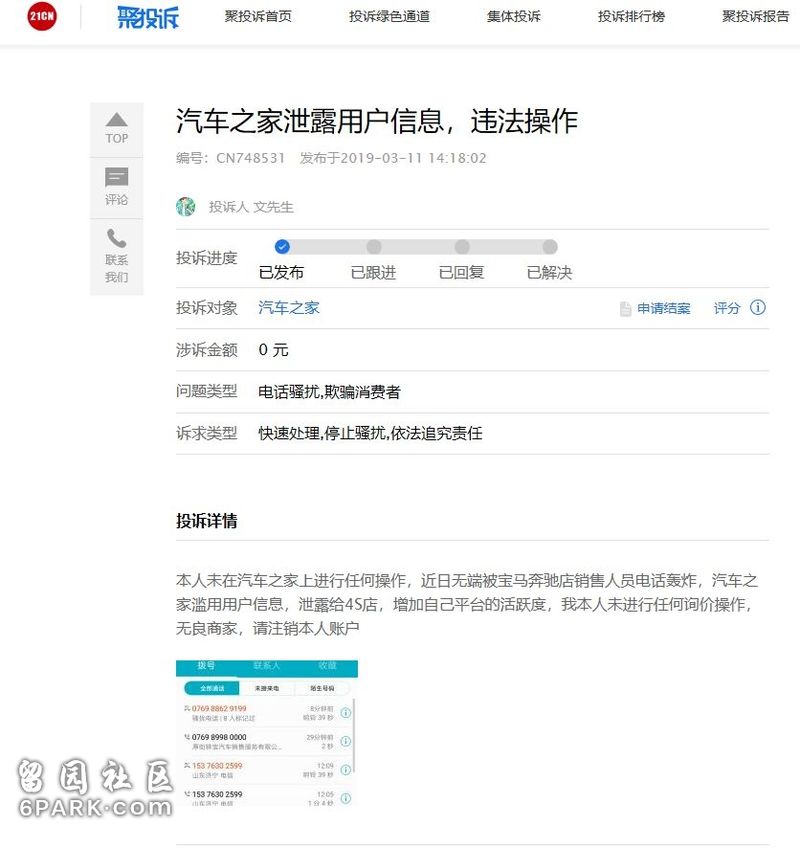Open 投诉绿色通道 menu item

[x=389, y=17]
